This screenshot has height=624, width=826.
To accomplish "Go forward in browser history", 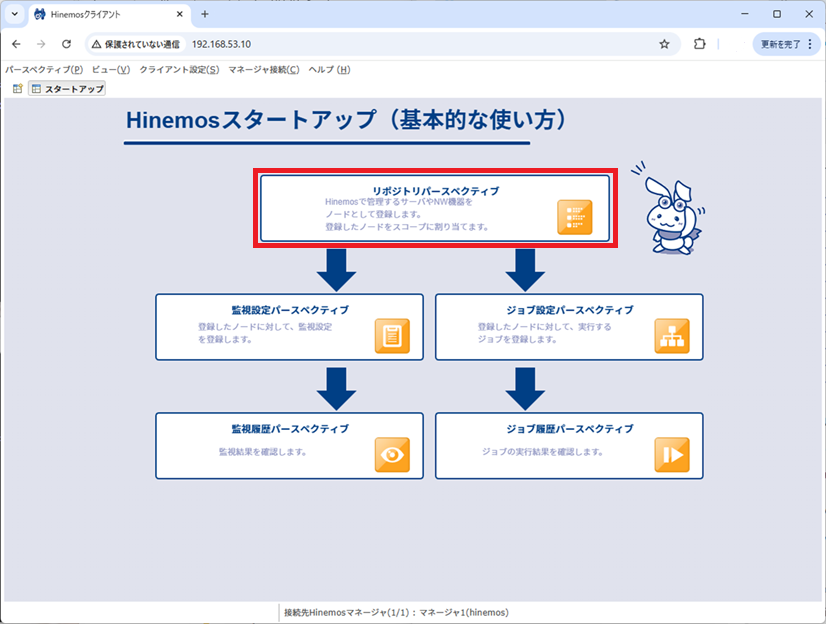I will coord(41,44).
